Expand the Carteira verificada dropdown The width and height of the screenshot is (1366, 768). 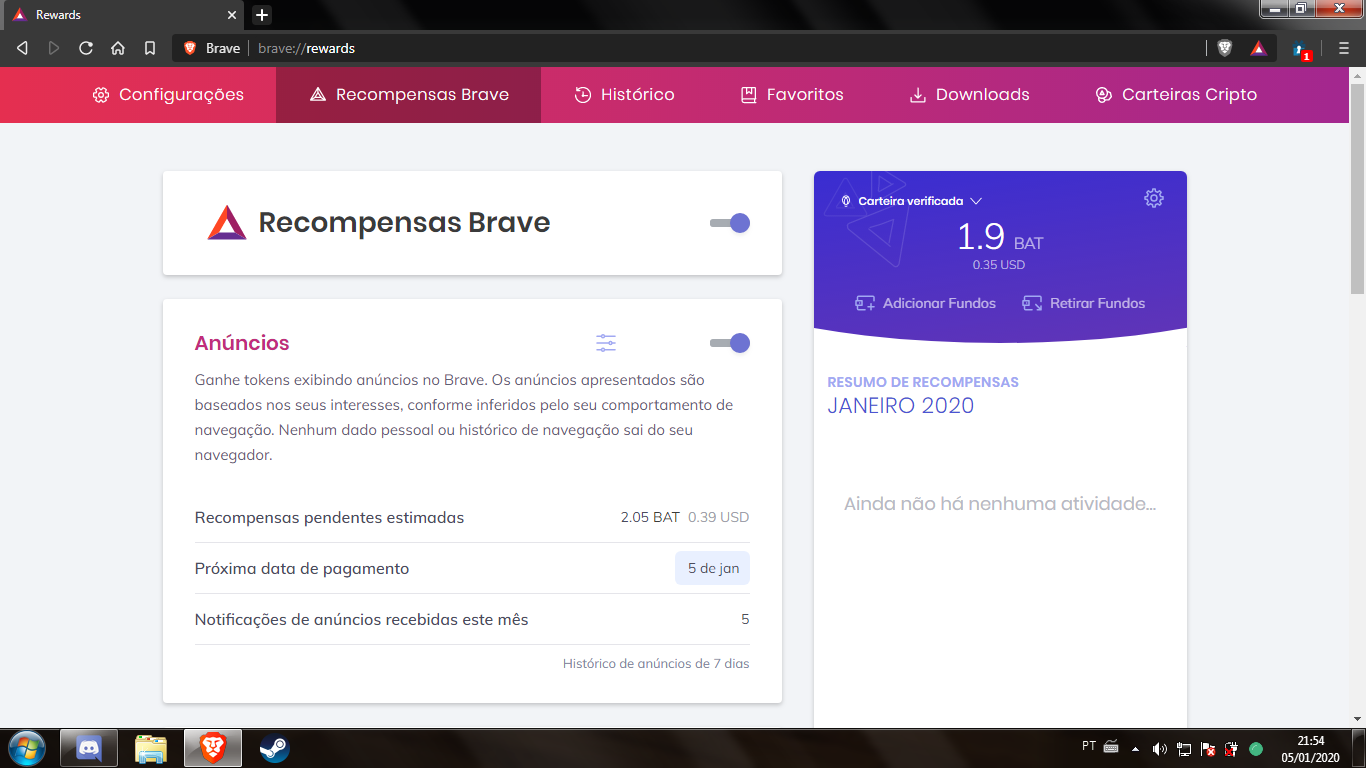click(x=911, y=201)
